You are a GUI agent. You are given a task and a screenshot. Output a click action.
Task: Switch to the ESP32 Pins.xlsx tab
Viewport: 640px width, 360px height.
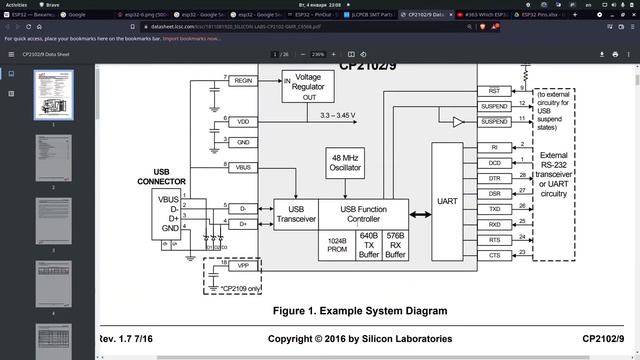539,15
